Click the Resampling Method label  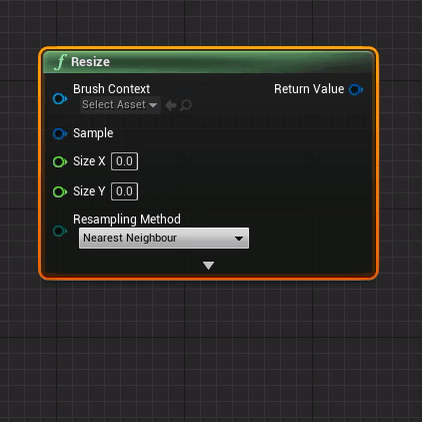pos(127,219)
